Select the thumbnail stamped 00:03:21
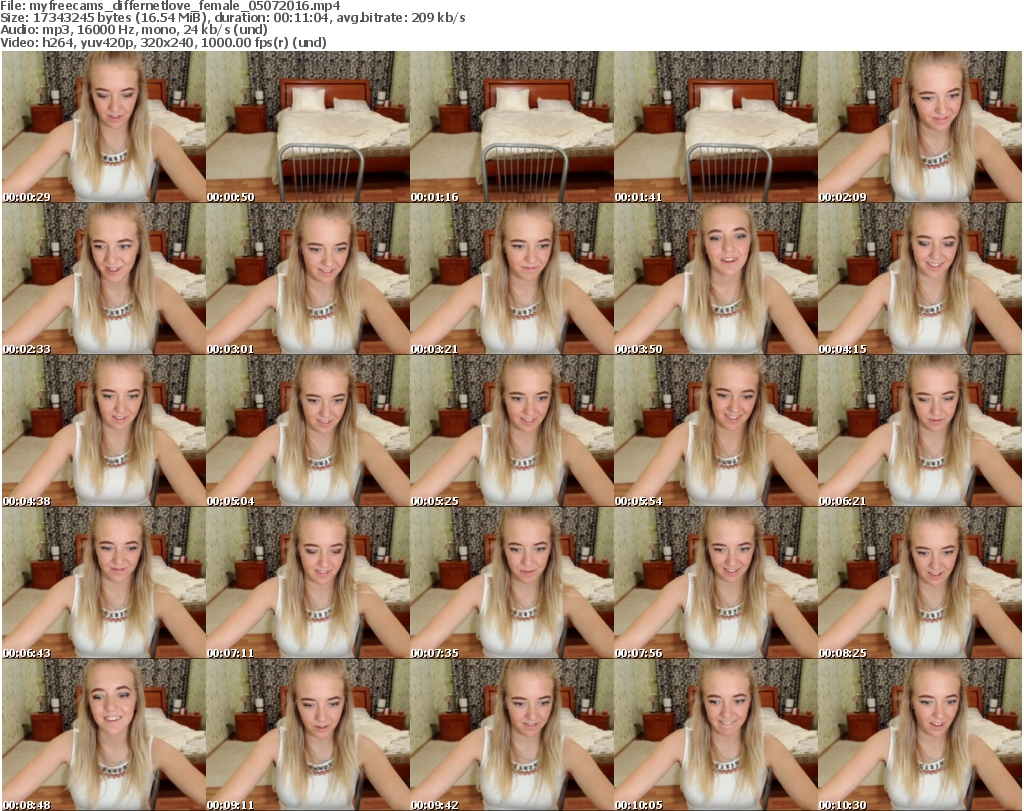Screen dimensions: 1024x811 511,279
